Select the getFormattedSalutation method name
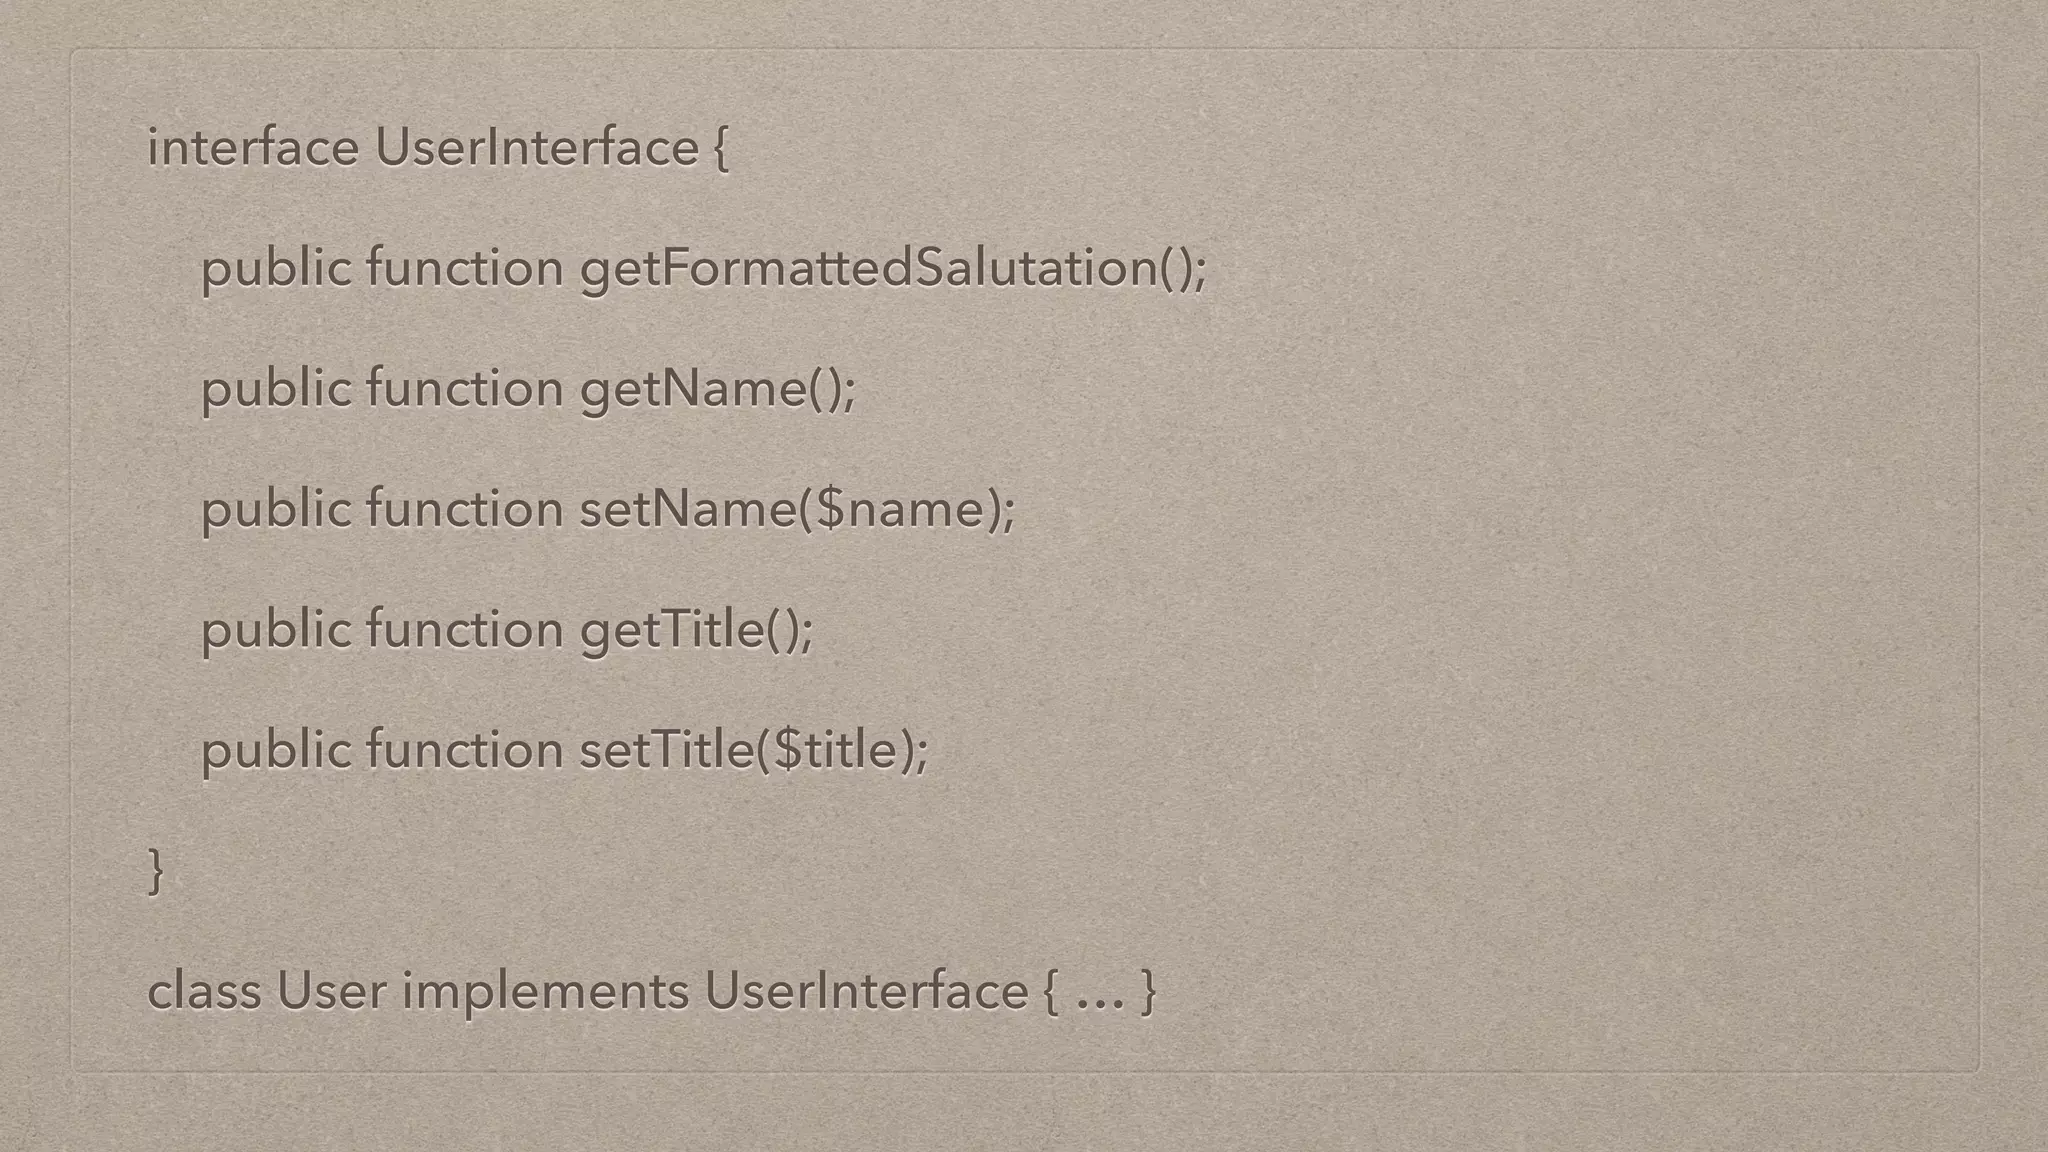This screenshot has height=1152, width=2048. (868, 269)
